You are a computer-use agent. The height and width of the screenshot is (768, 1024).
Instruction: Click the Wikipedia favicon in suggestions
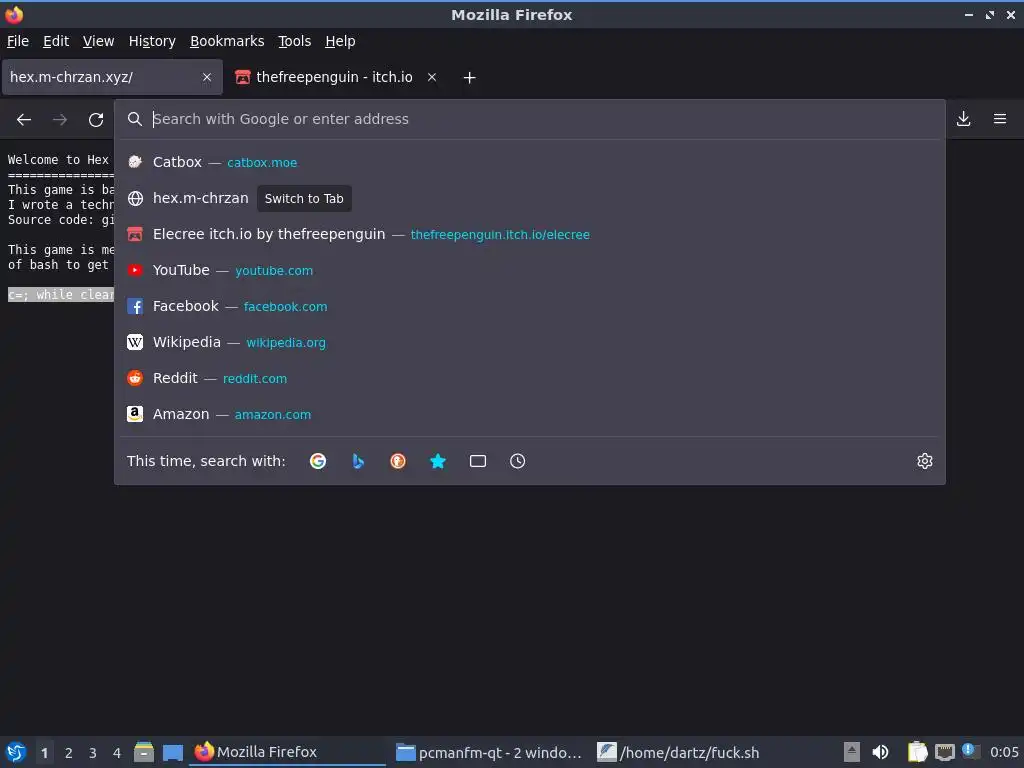coord(135,342)
